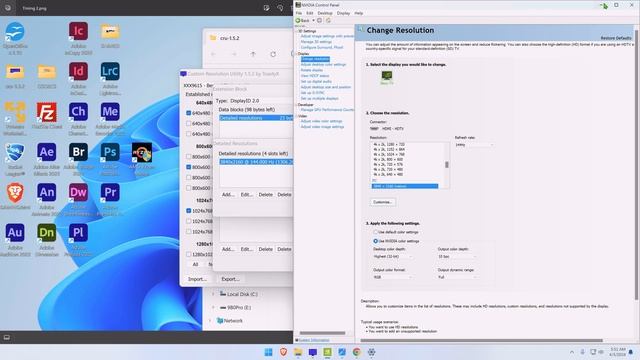Click refresh icon in File Explorer toolbar

[x=273, y=54]
